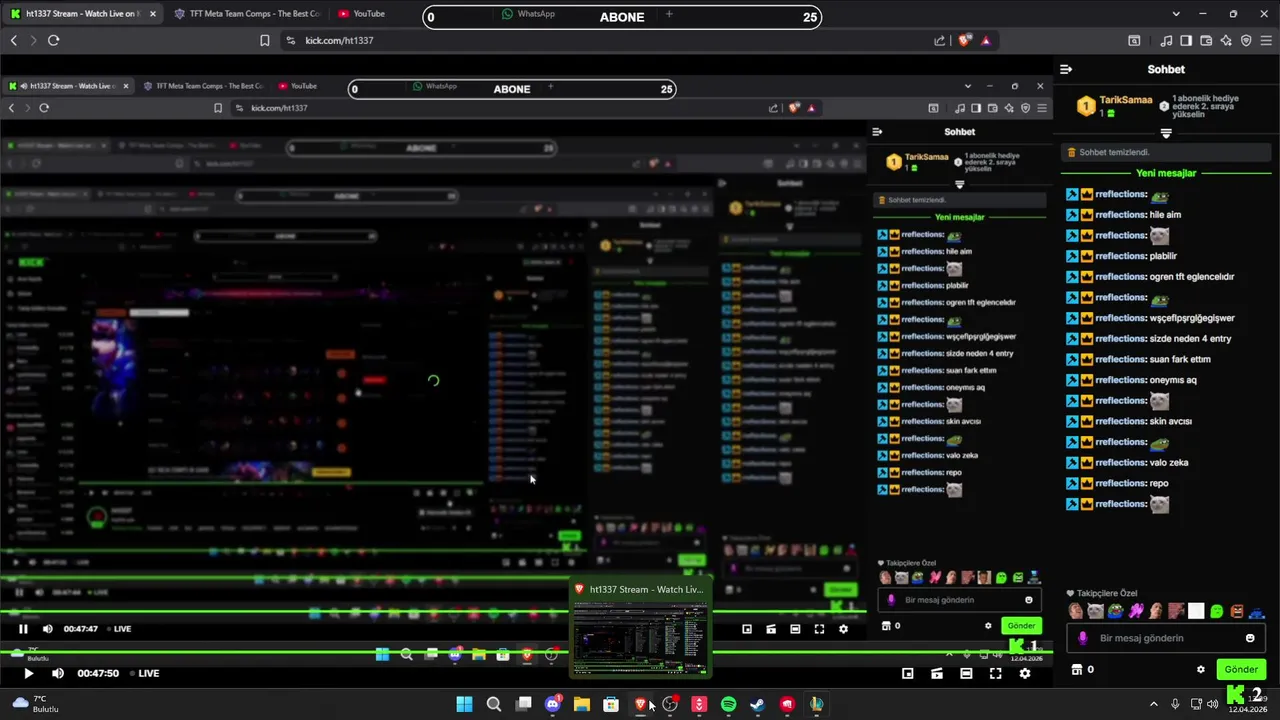Open system volume speaker tray icon
Screen dimensions: 1280x720
(1213, 704)
